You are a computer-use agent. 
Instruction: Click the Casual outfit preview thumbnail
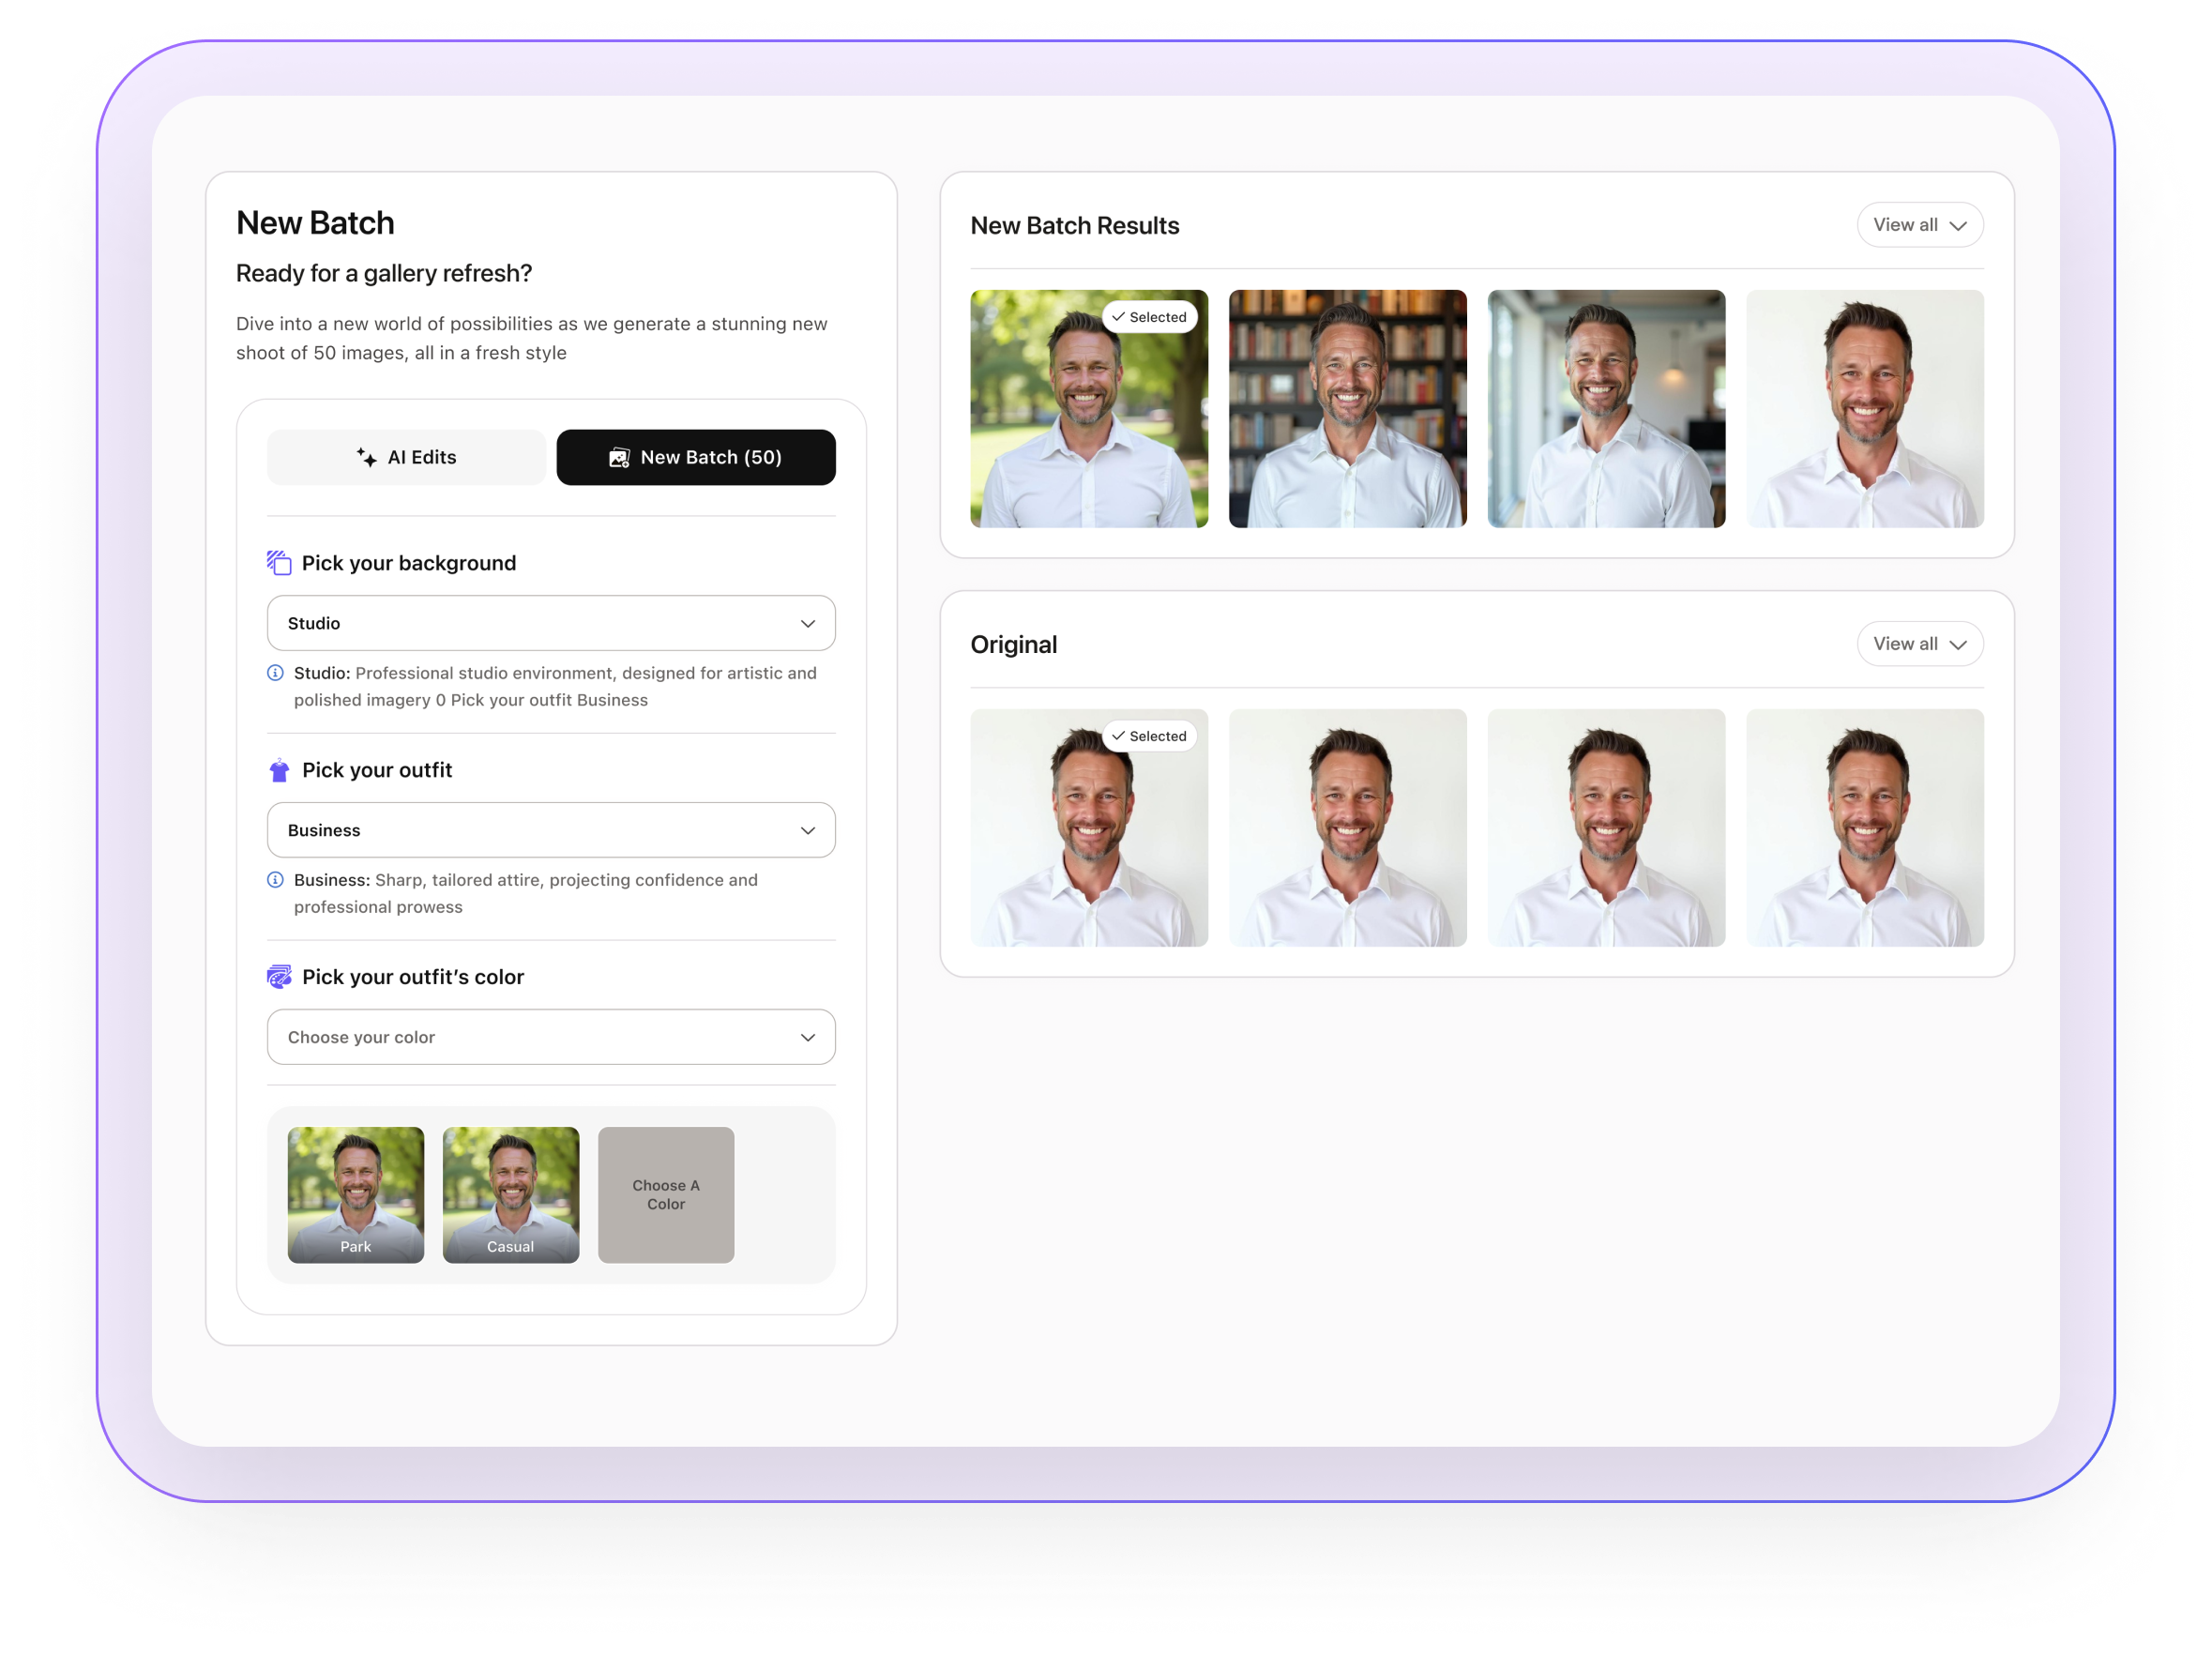tap(510, 1194)
